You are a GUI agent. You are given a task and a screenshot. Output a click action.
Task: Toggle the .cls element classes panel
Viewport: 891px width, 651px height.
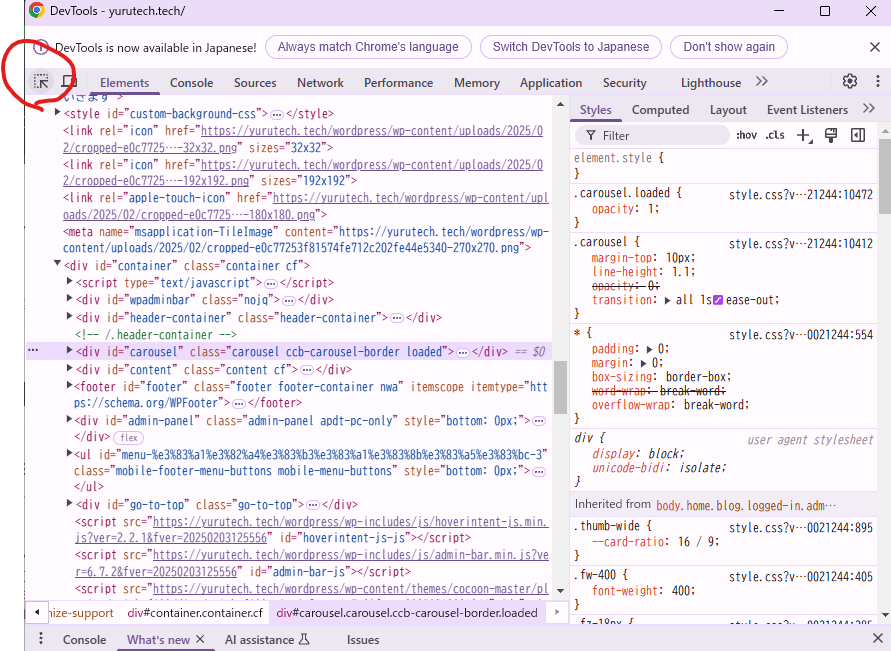(x=775, y=136)
